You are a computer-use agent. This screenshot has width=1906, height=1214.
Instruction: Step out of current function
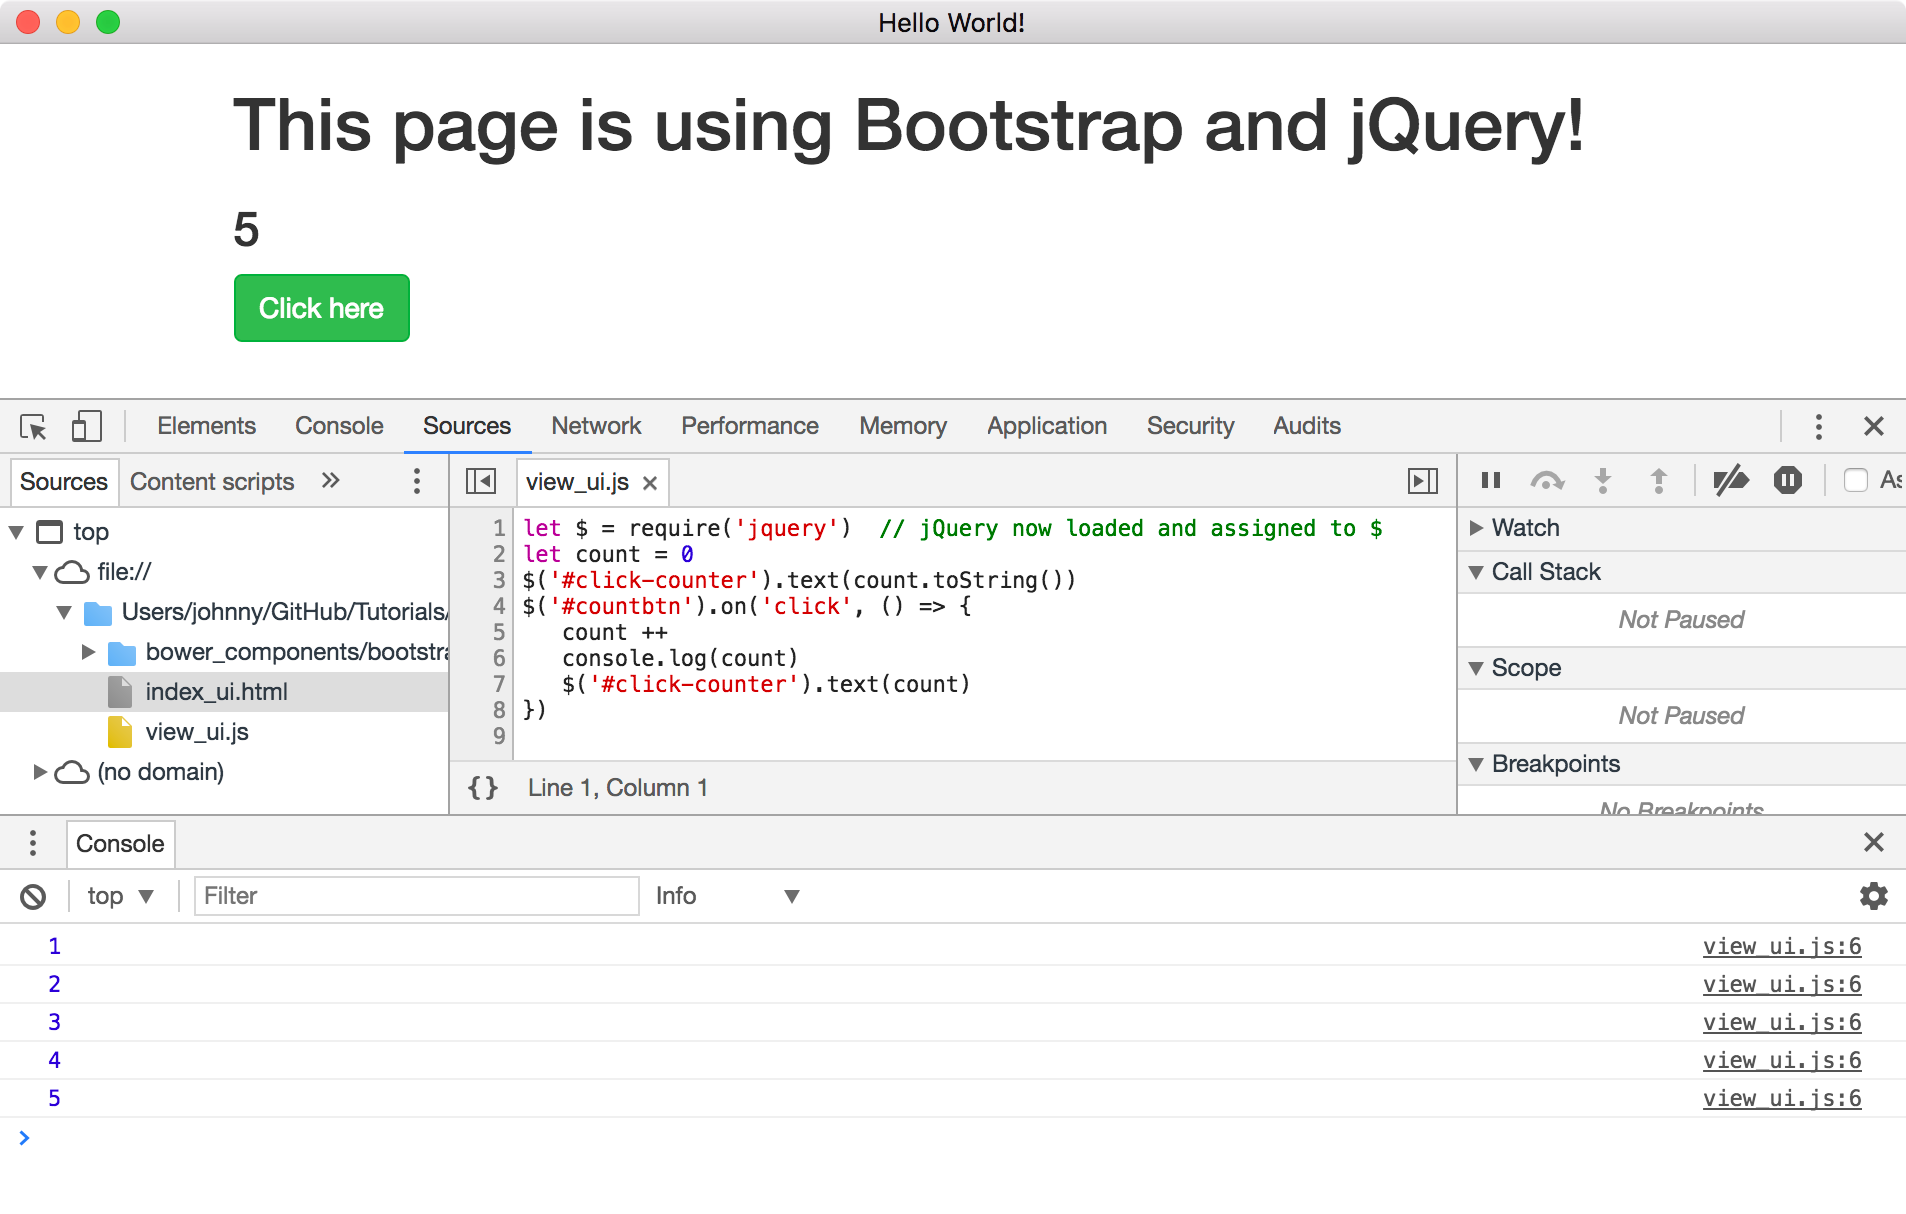click(x=1659, y=481)
